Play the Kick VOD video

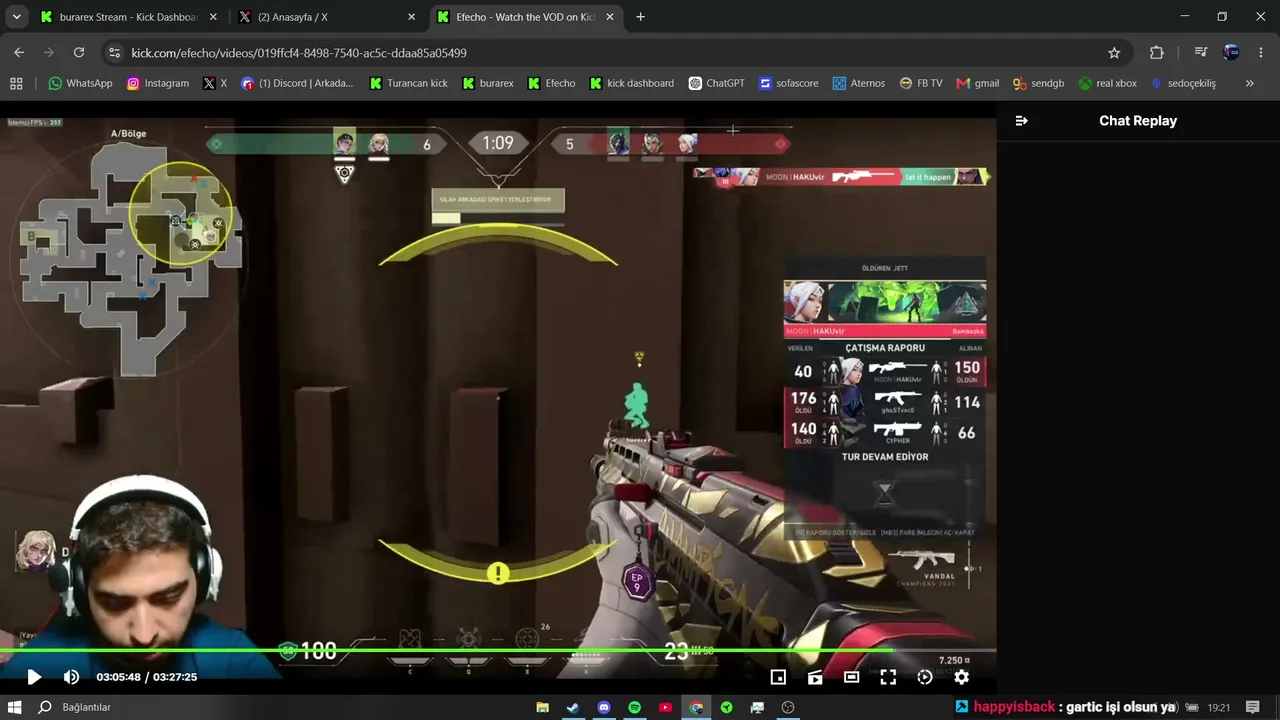coord(34,677)
